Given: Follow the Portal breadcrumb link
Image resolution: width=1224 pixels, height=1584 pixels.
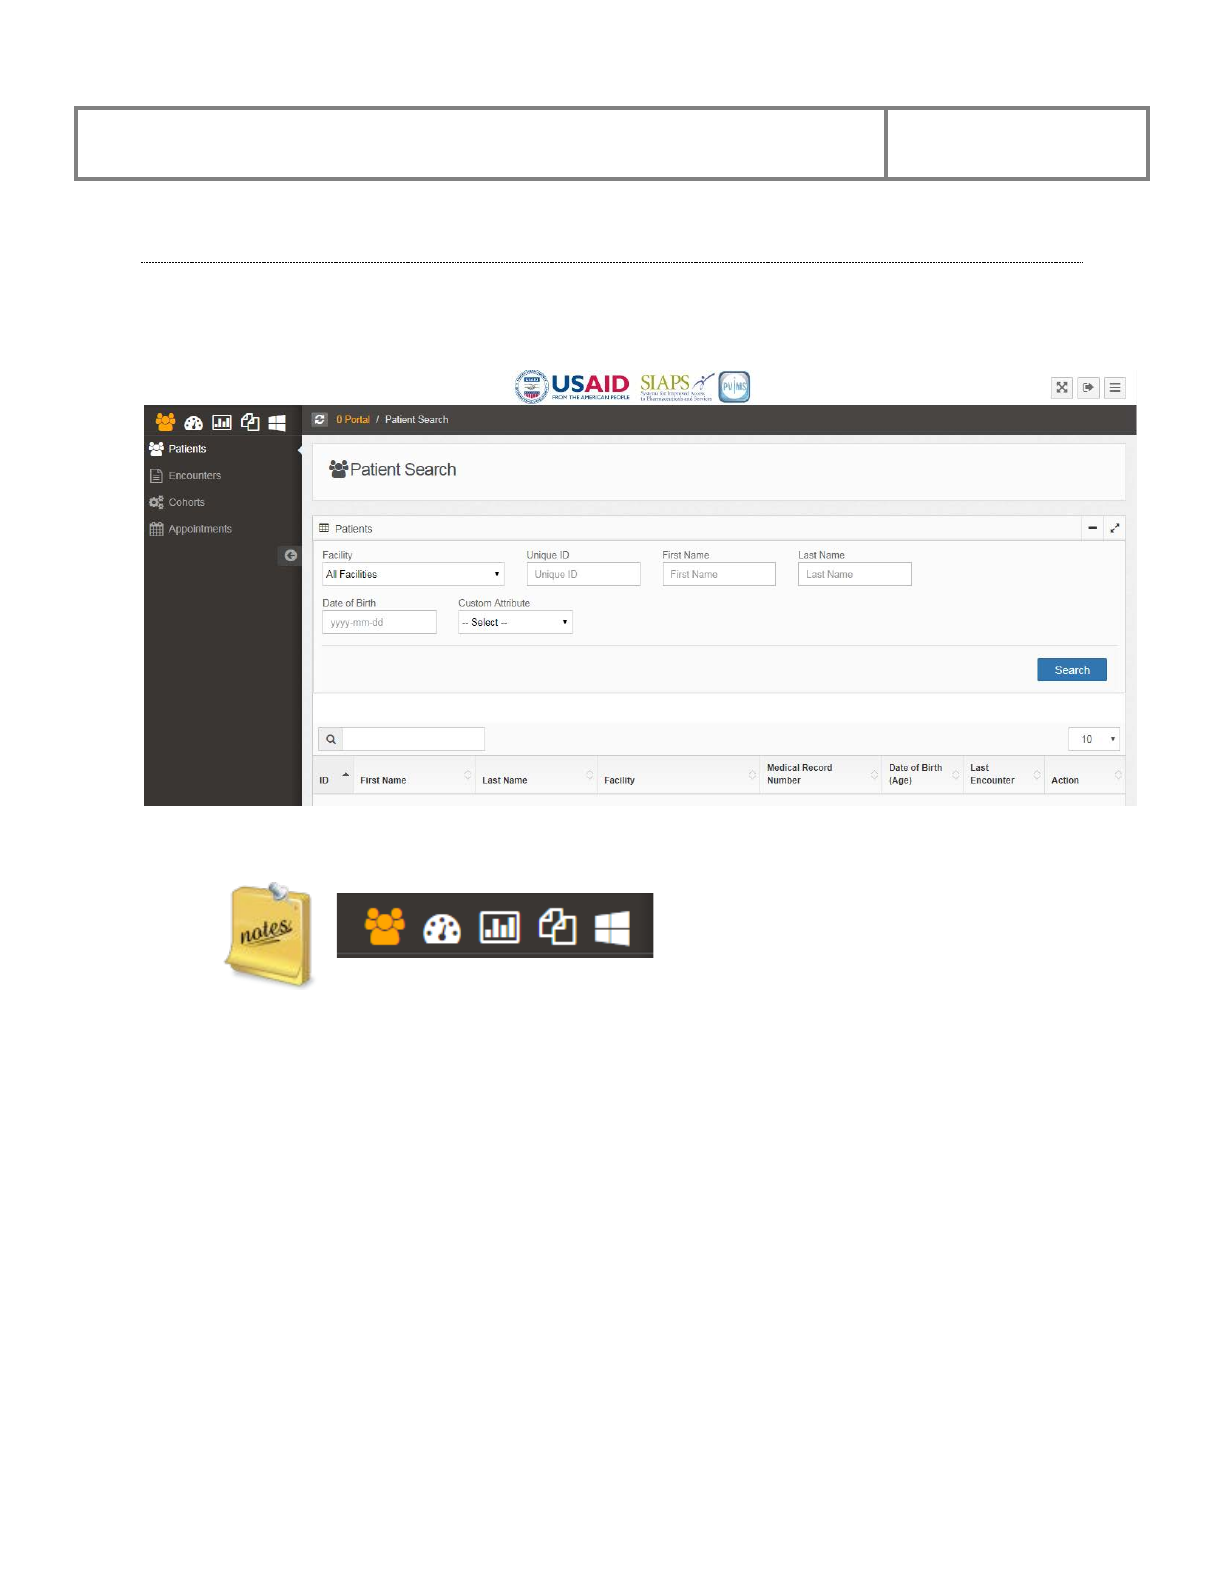Looking at the screenshot, I should (353, 420).
